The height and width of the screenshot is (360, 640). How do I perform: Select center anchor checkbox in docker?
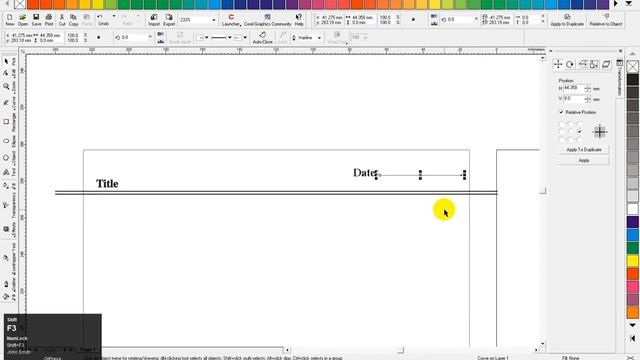pos(571,131)
